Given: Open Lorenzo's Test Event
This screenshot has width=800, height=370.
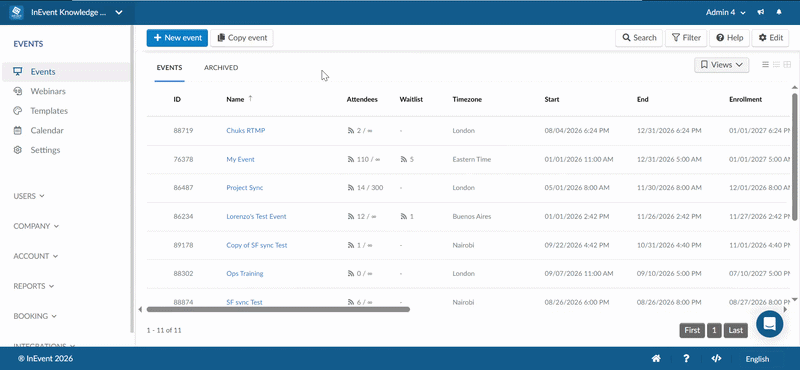Looking at the screenshot, I should tap(256, 216).
